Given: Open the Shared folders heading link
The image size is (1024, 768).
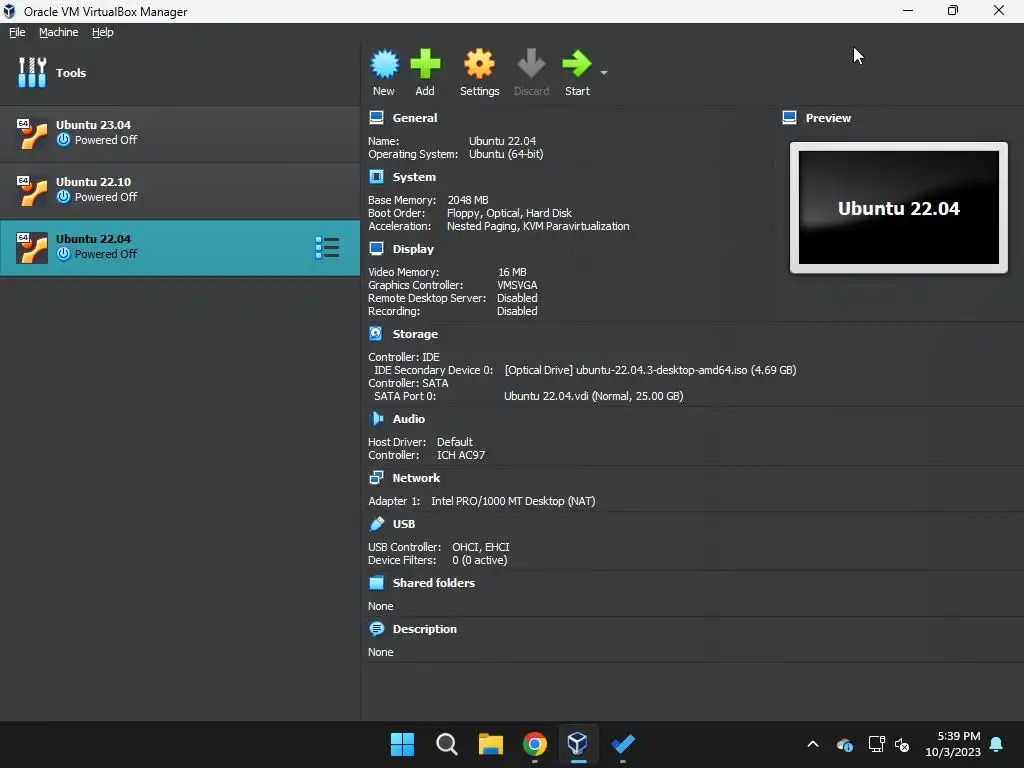Looking at the screenshot, I should click(x=434, y=583).
